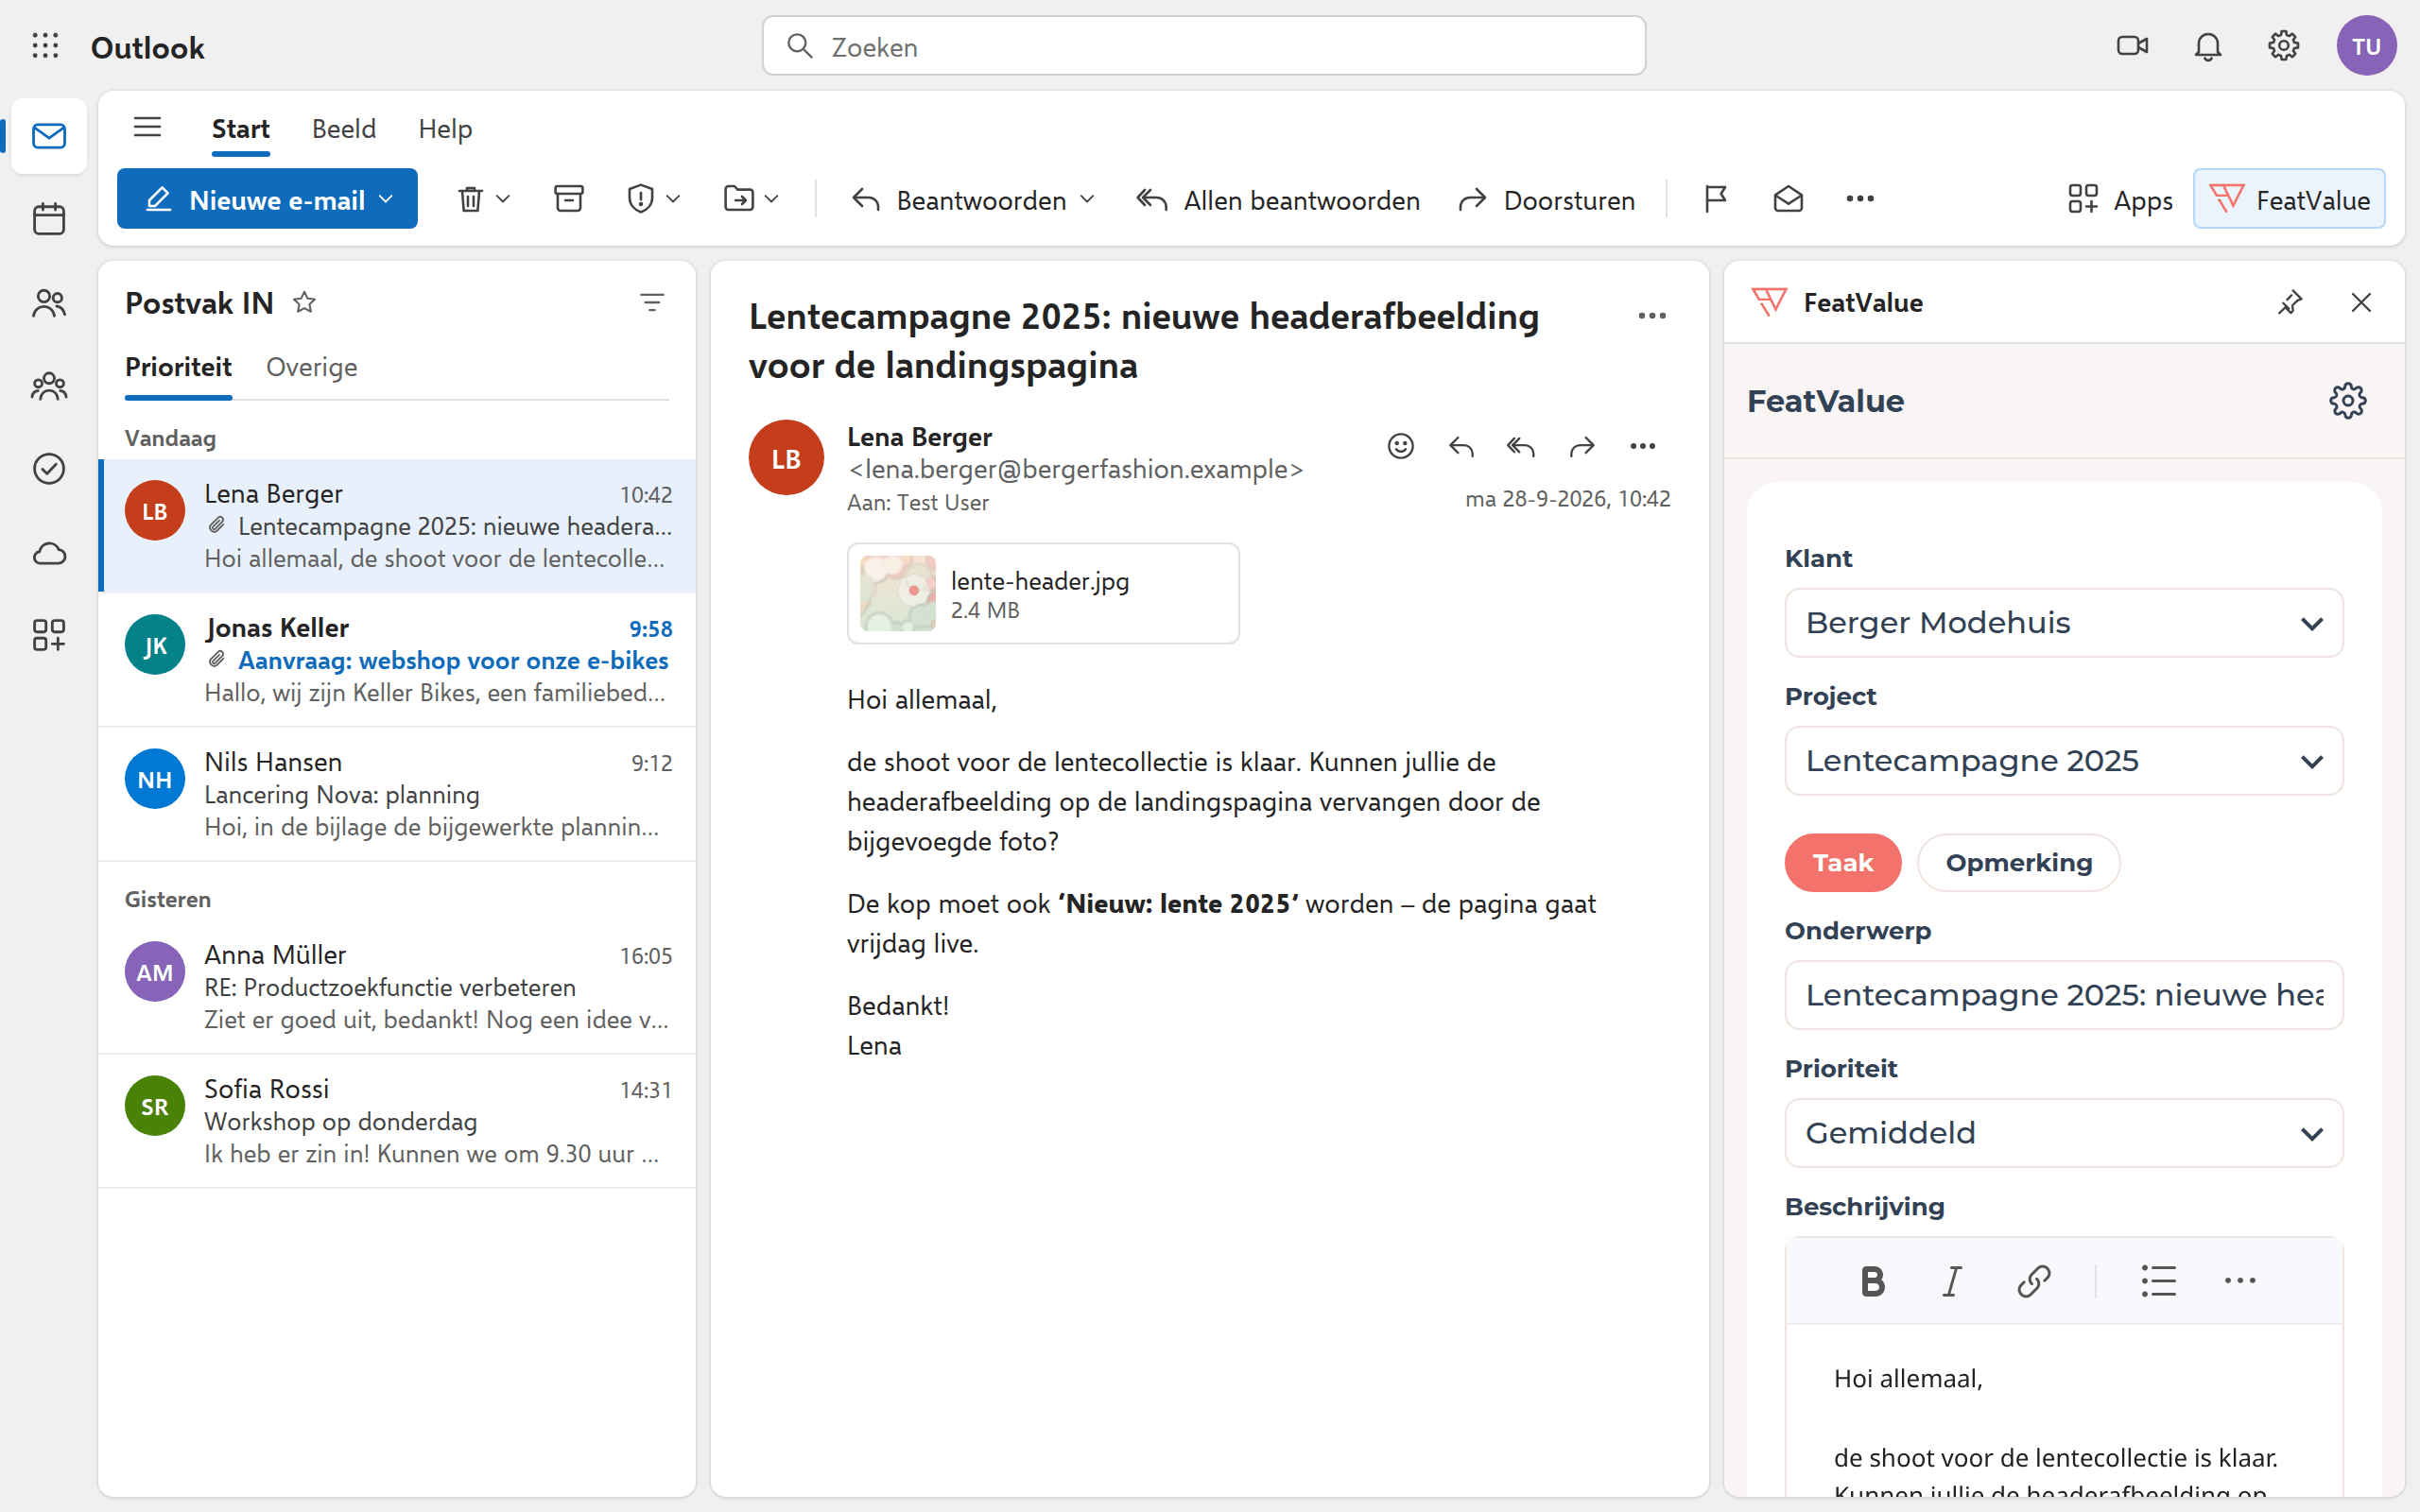Archive the selected message
2420x1512 pixels.
click(569, 199)
